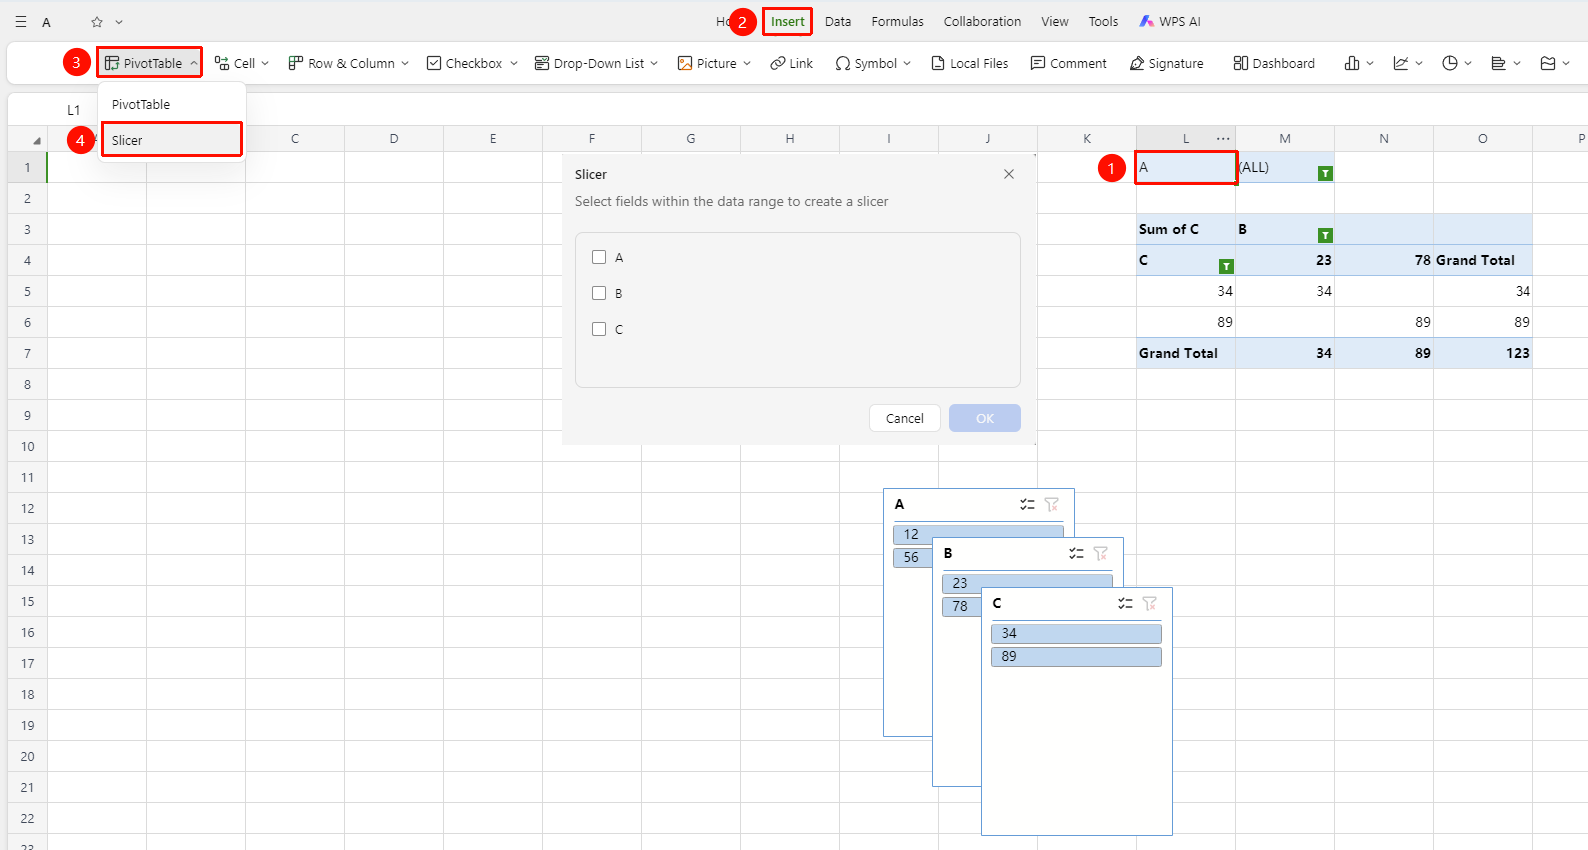This screenshot has width=1588, height=850.
Task: Toggle value 12 in slicer A
Action: 978,533
